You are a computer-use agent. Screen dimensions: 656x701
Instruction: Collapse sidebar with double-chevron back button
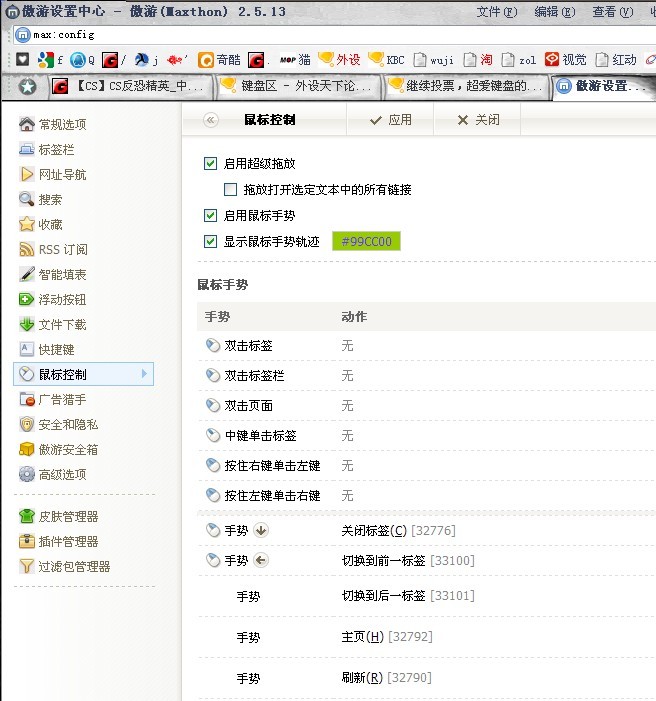[211, 120]
